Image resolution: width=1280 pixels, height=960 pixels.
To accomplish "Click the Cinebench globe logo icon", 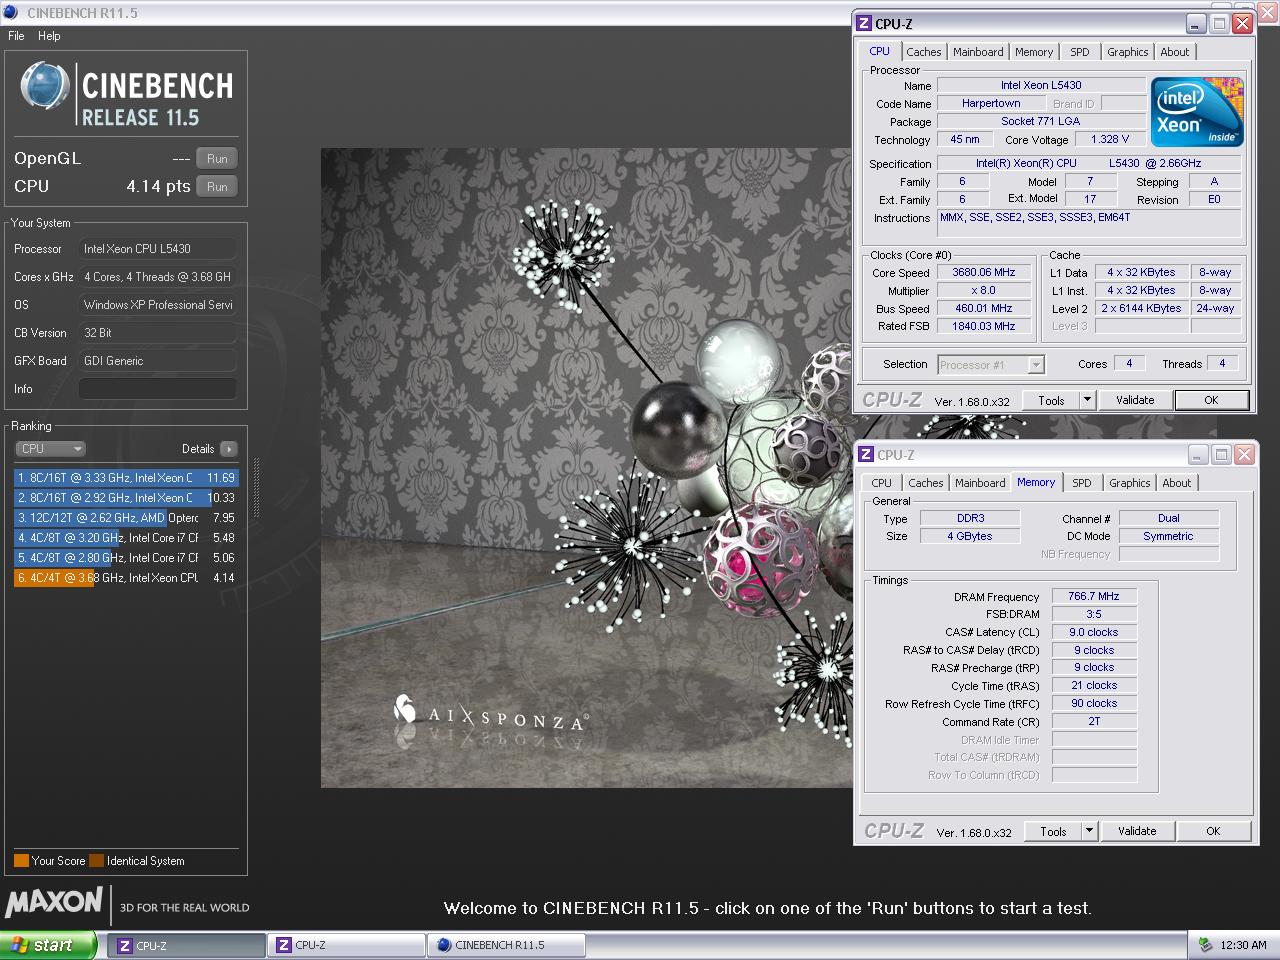I will pyautogui.click(x=45, y=87).
